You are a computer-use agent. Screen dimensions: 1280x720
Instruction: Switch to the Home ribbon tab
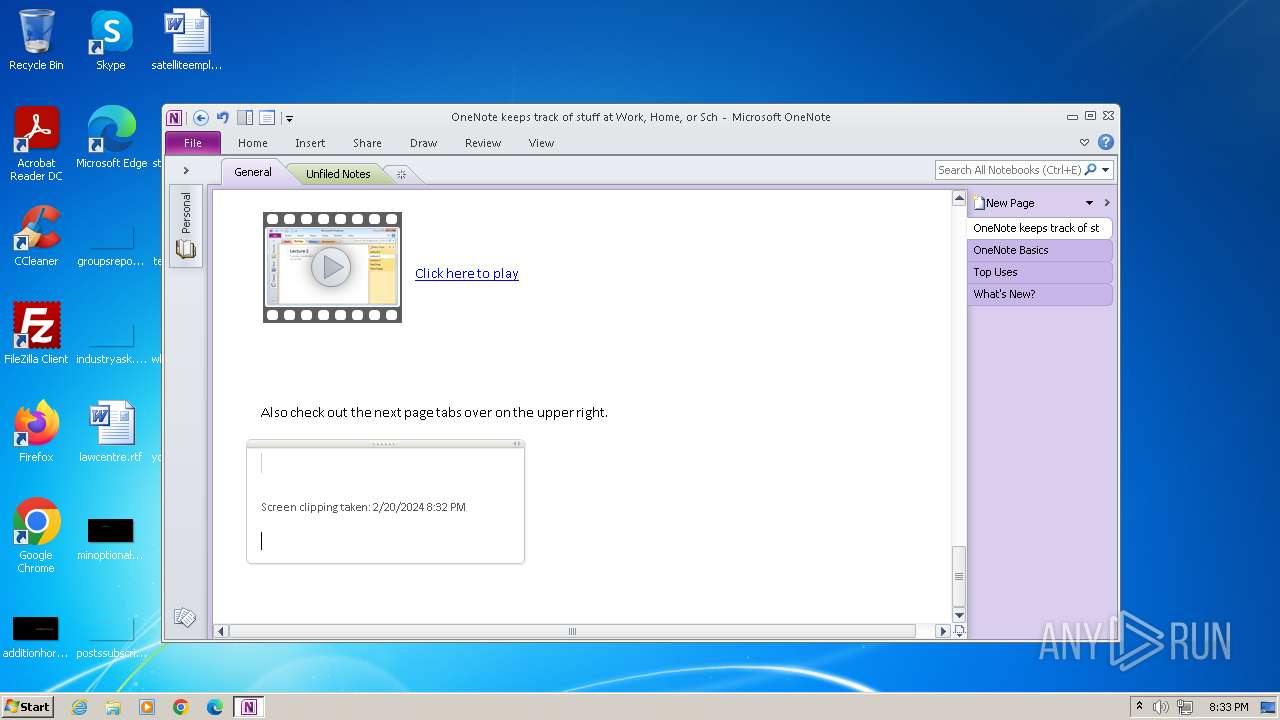(253, 143)
